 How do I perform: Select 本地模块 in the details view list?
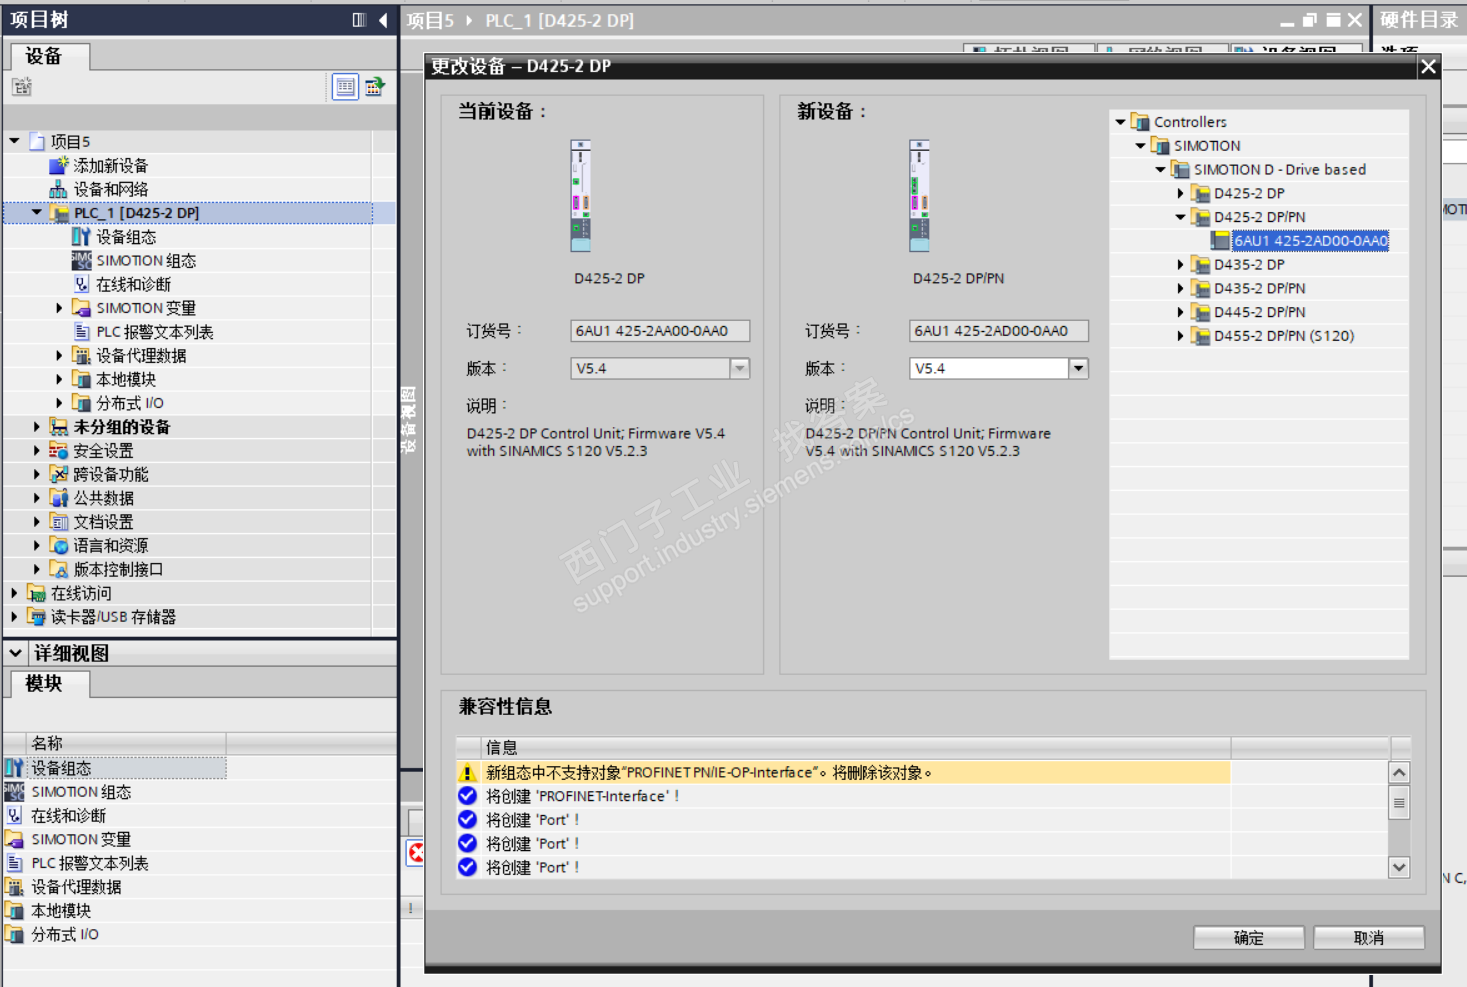click(x=61, y=911)
